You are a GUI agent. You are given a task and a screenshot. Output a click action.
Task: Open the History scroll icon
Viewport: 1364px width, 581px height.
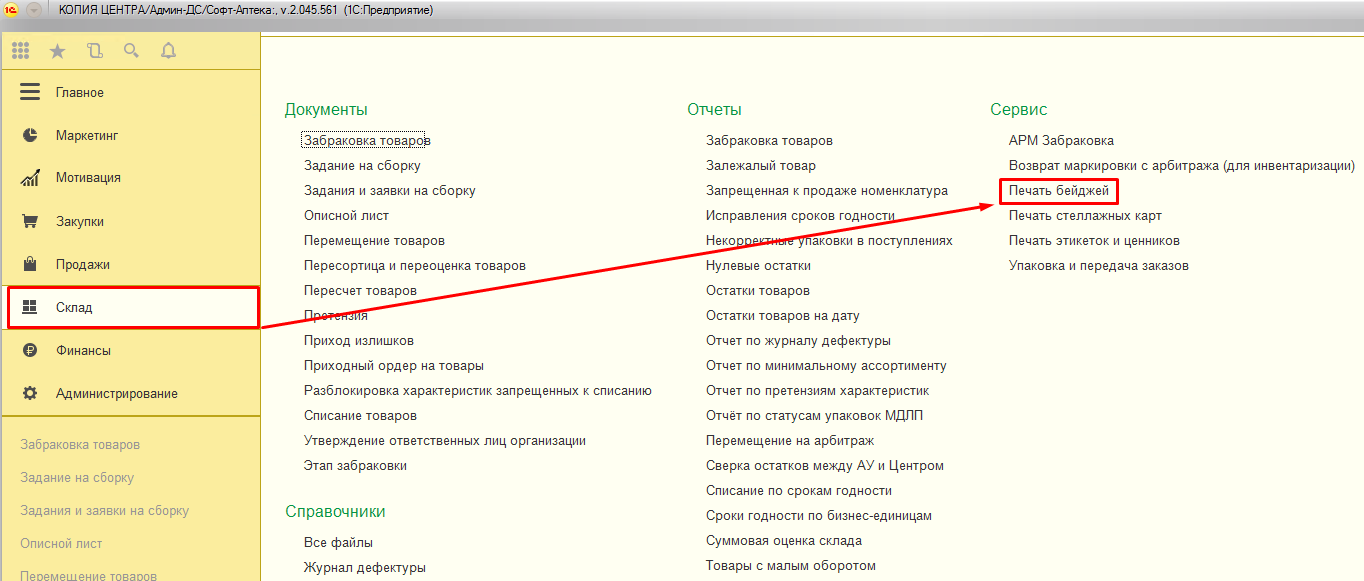95,51
